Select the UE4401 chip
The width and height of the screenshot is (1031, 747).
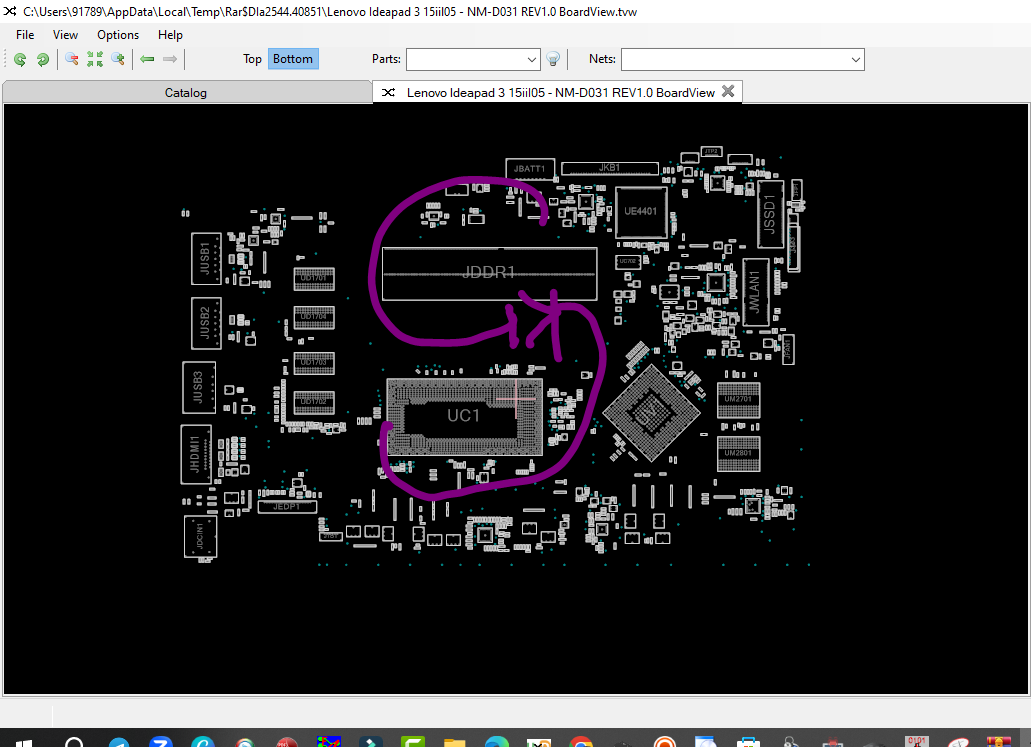tap(640, 211)
